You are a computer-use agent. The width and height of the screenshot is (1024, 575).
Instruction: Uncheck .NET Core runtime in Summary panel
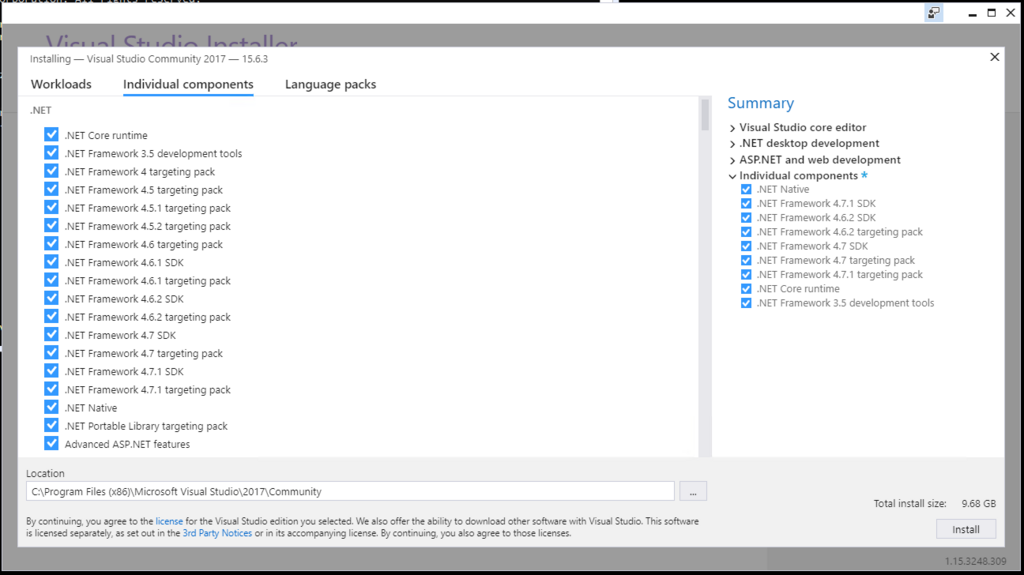(746, 289)
